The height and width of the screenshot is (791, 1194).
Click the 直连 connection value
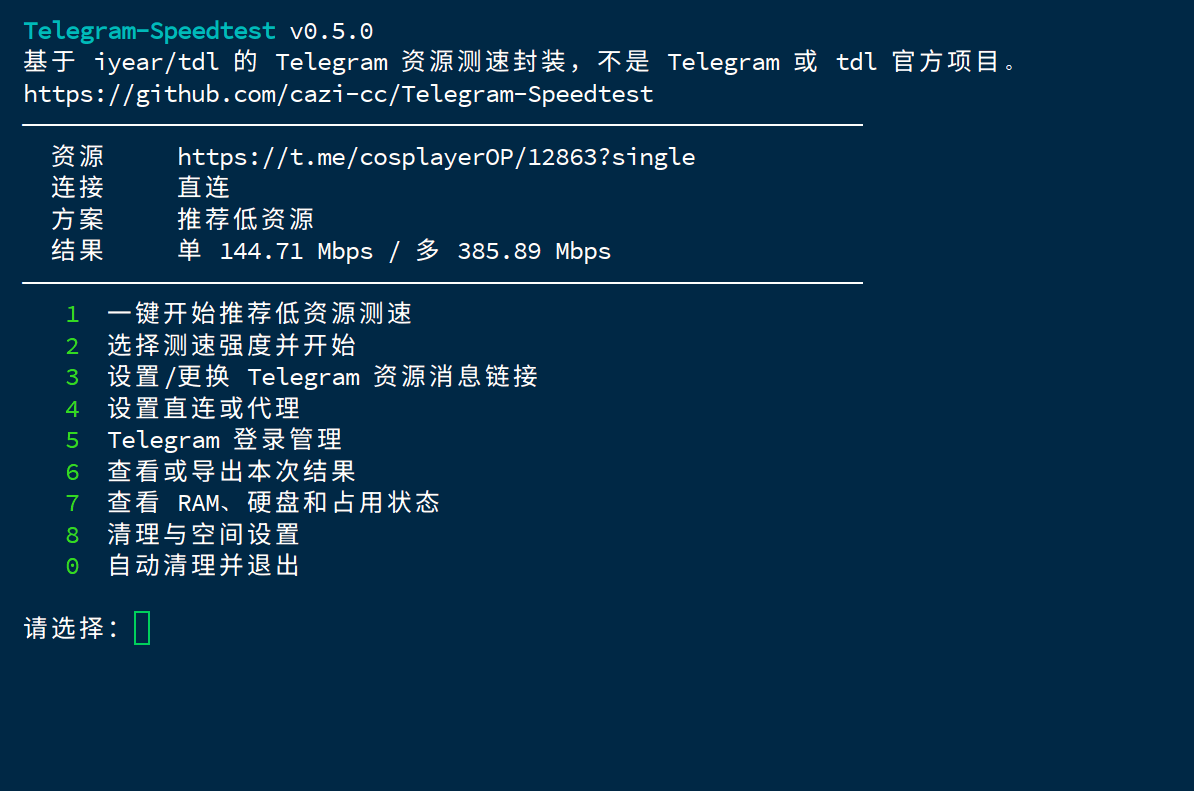[203, 188]
